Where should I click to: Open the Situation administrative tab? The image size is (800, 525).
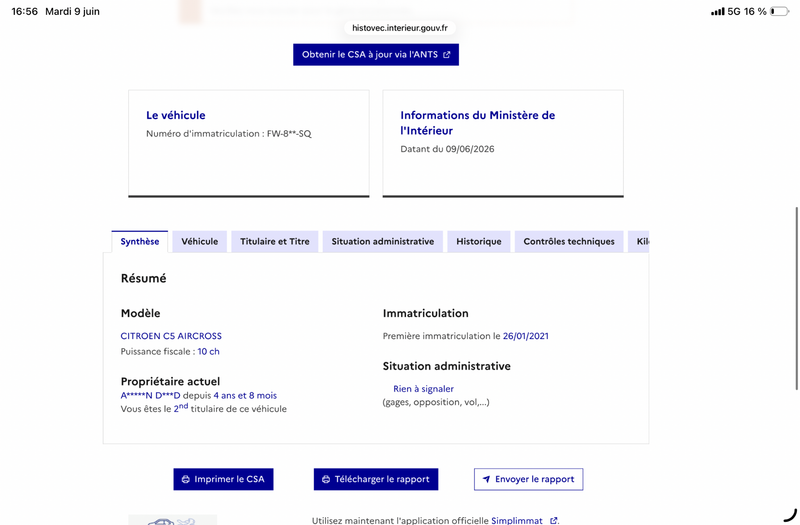[383, 241]
